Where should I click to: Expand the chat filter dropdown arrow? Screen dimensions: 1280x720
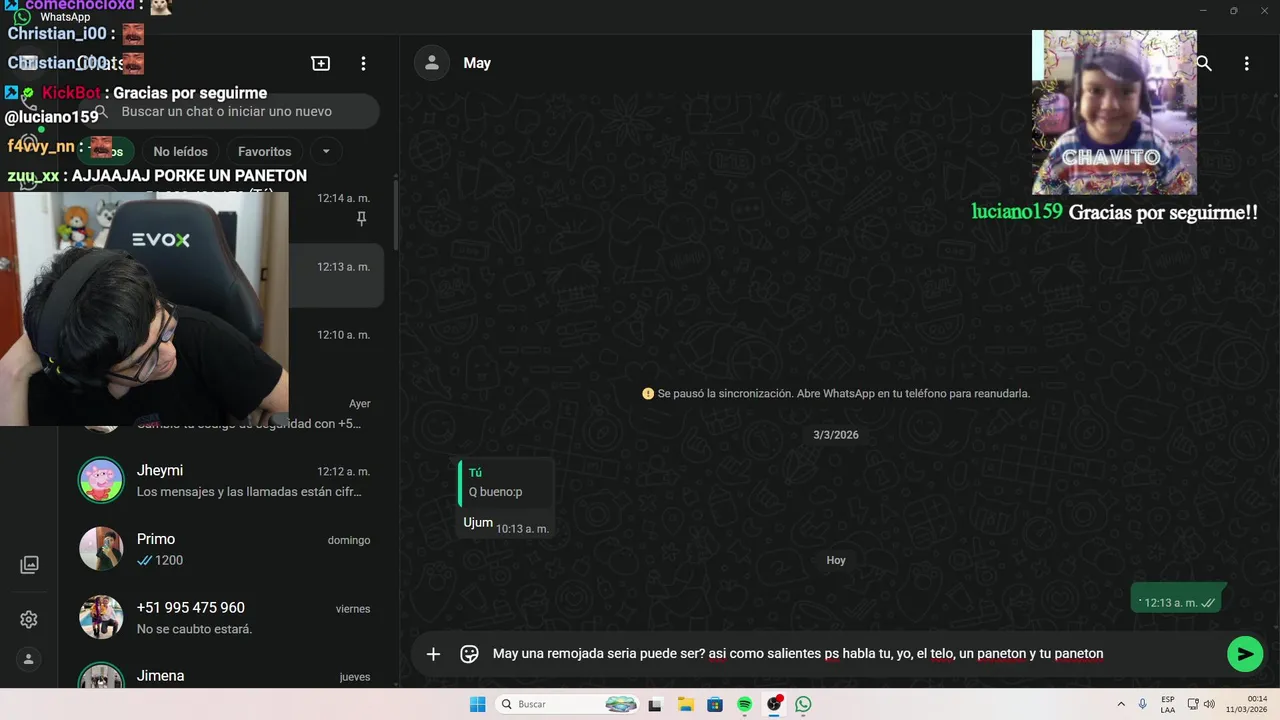(x=326, y=152)
